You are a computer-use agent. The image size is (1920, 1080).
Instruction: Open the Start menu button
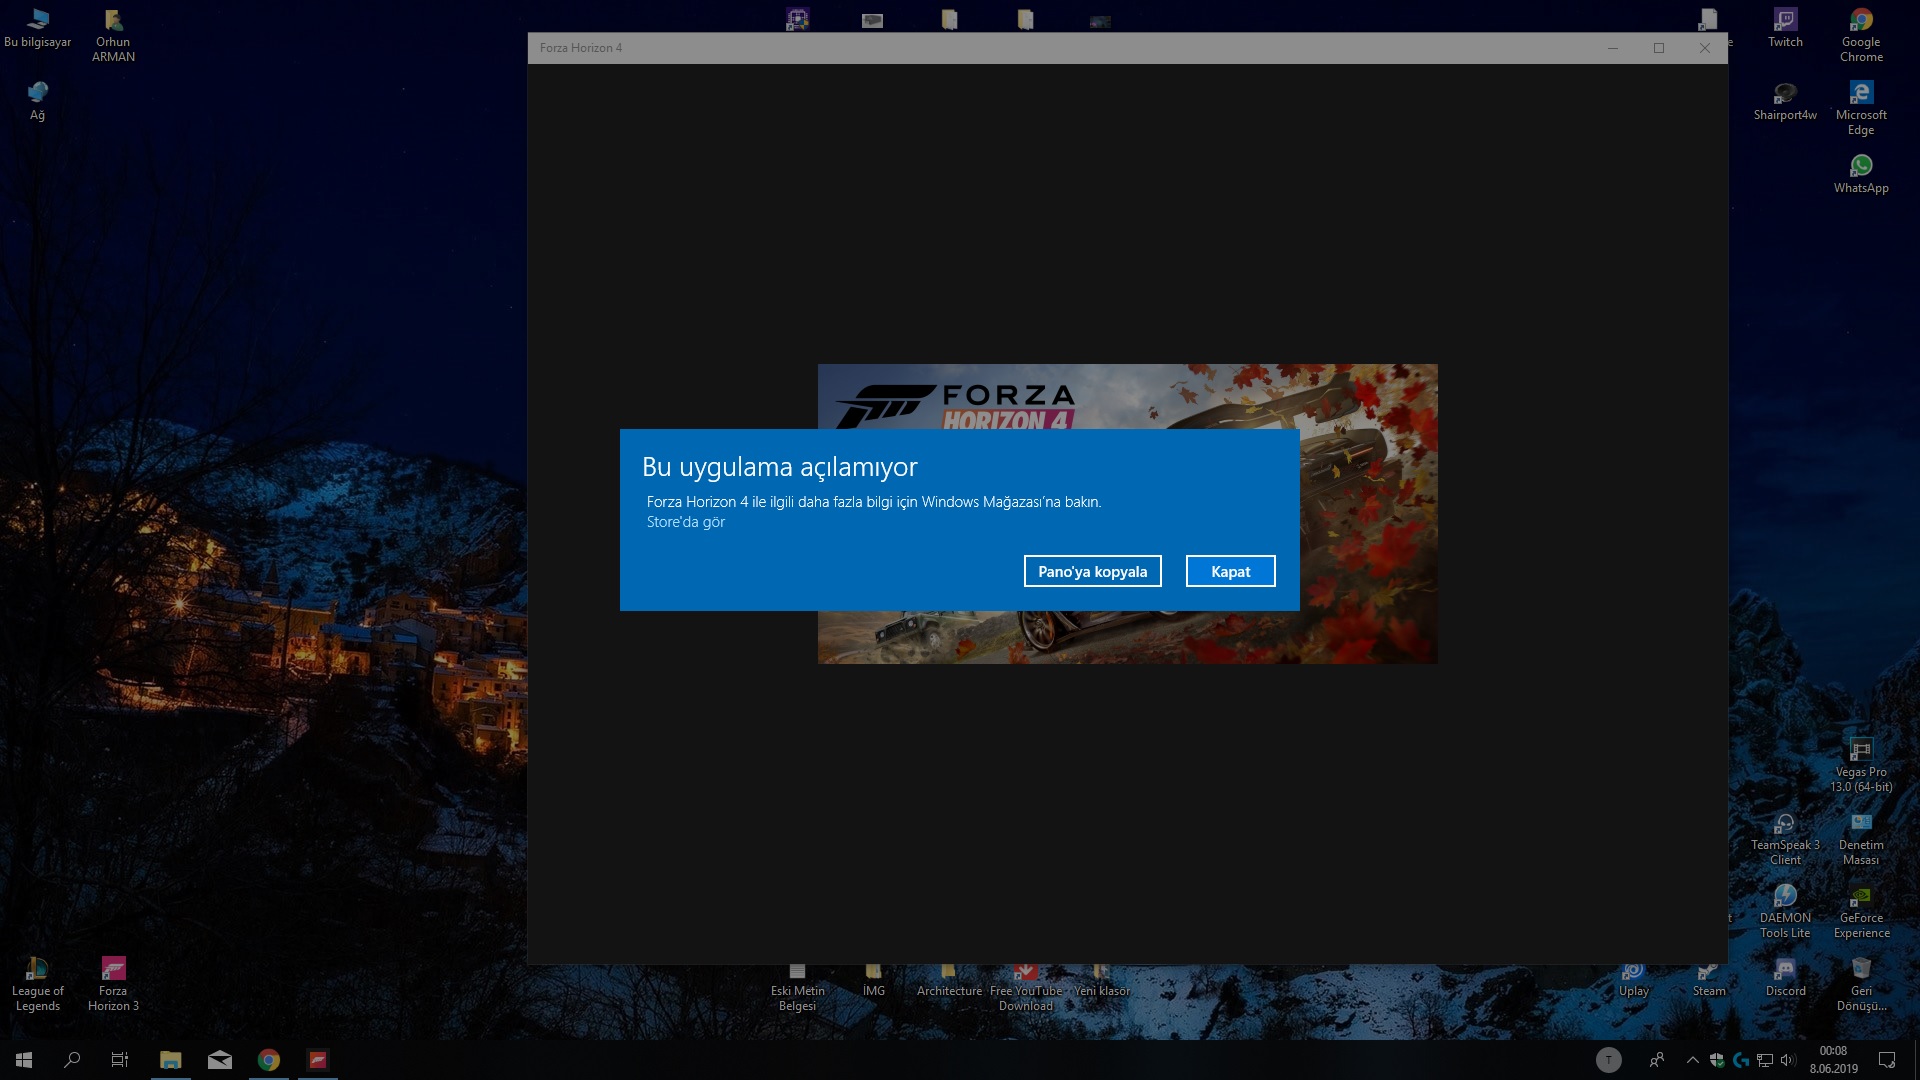click(x=22, y=1059)
